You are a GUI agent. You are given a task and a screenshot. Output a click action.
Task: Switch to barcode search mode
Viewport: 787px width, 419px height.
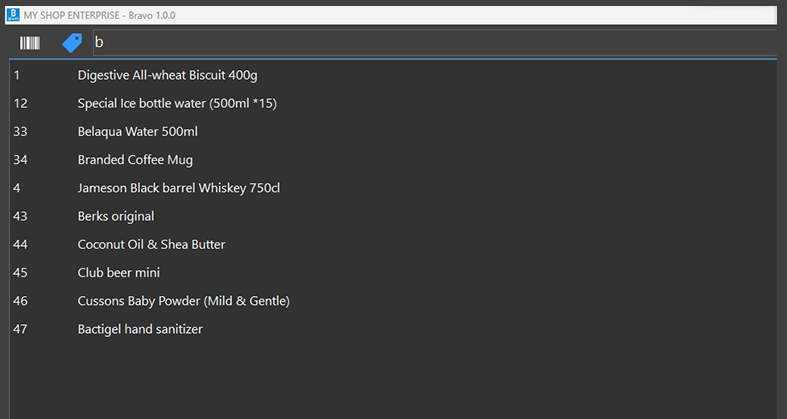tap(31, 43)
